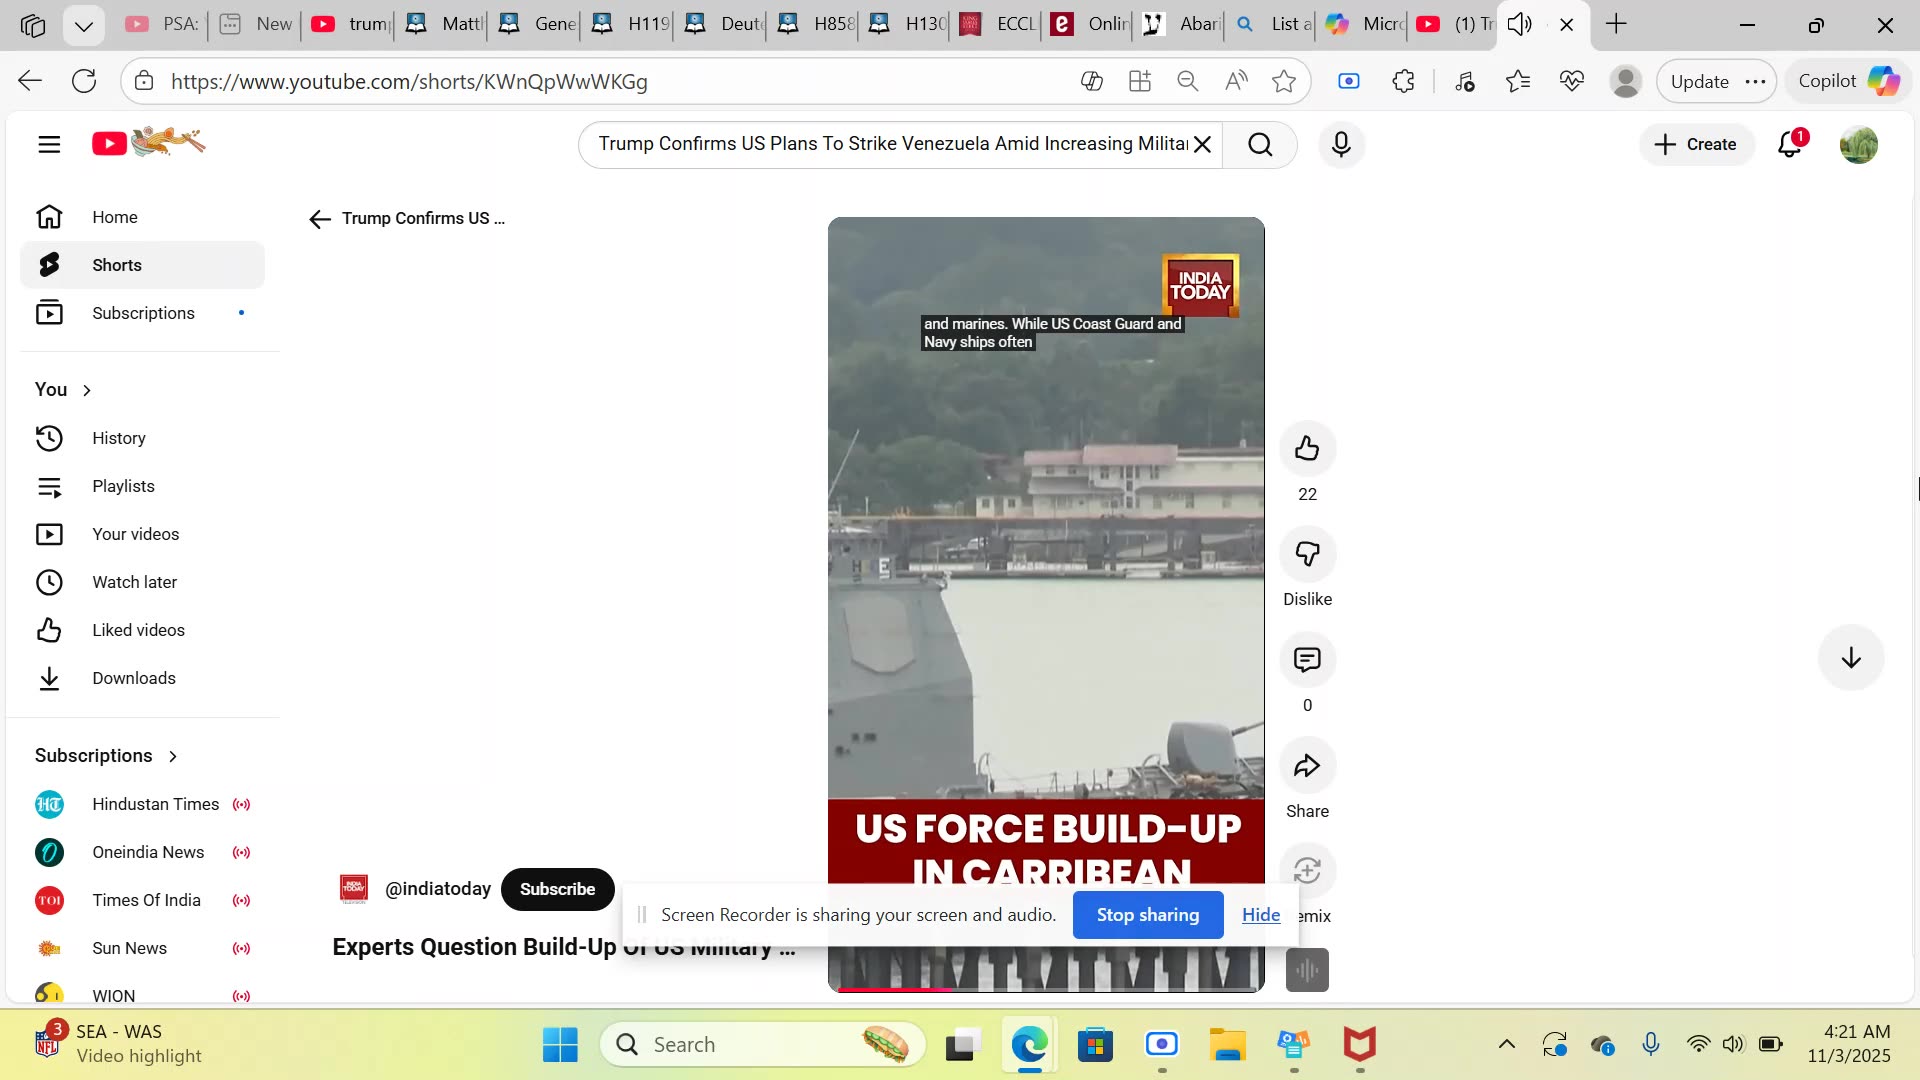Go to next Short with down arrow
Image resolution: width=1920 pixels, height=1080 pixels.
(1850, 658)
